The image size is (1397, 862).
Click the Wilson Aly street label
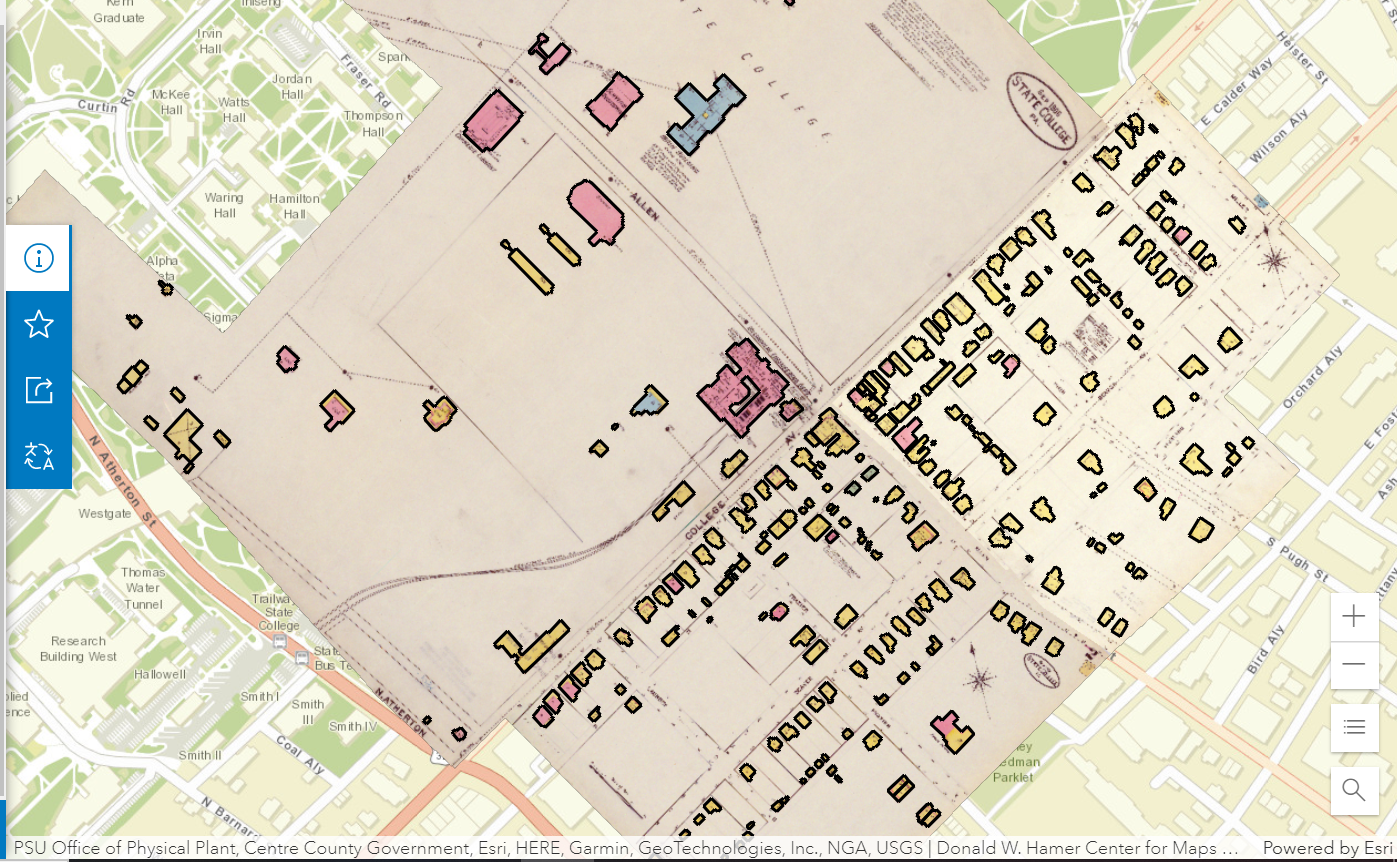point(1278,137)
